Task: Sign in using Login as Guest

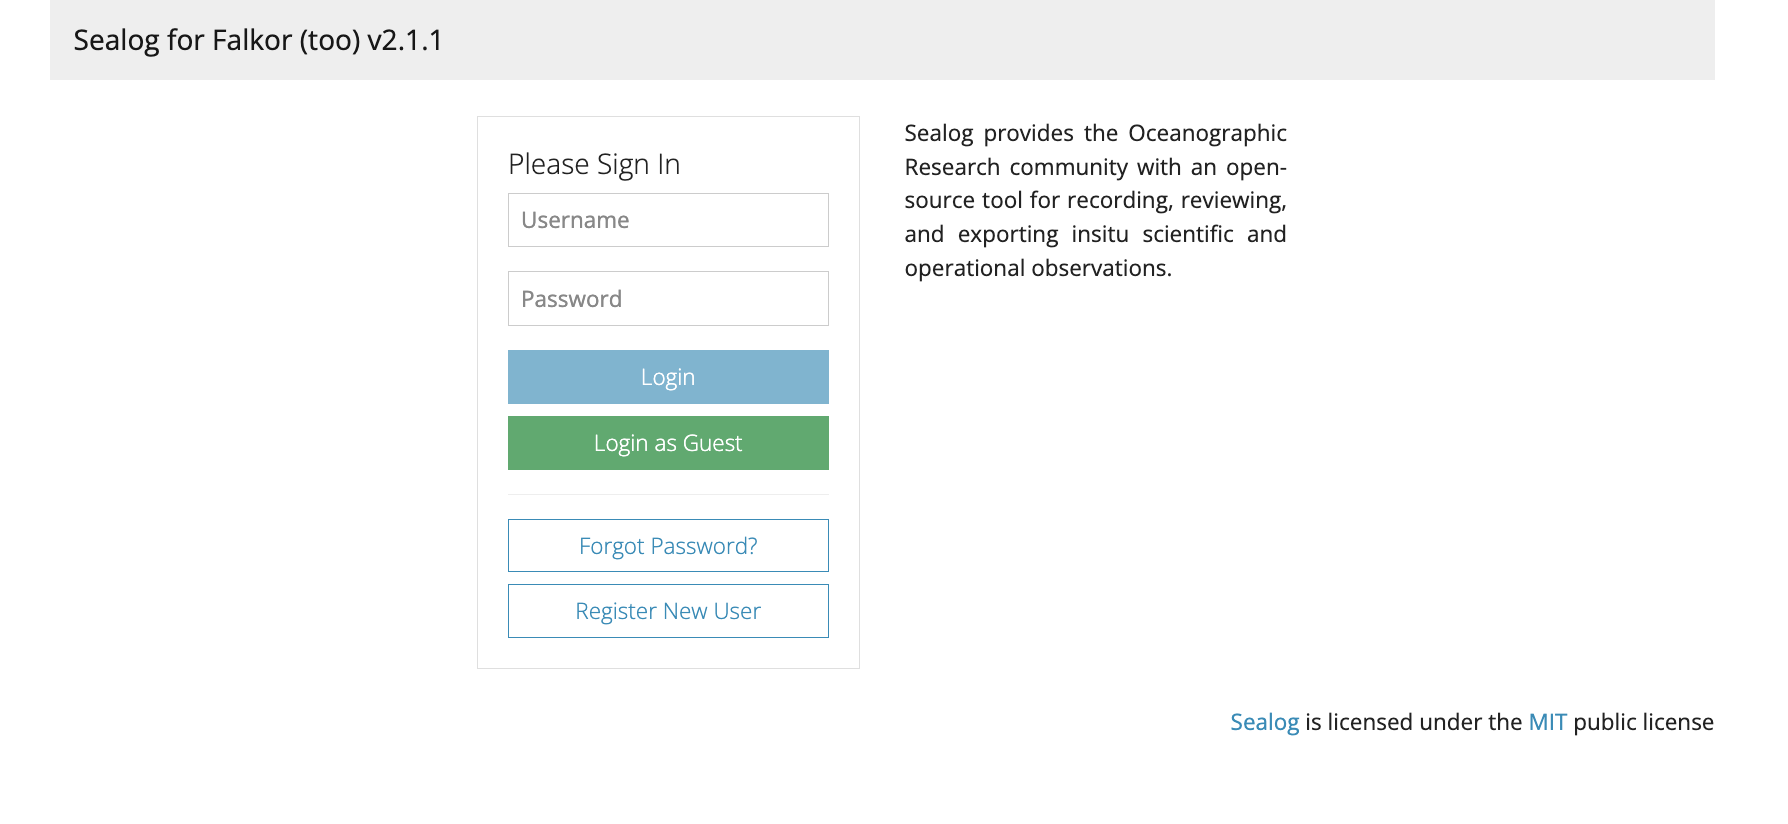Action: (668, 443)
